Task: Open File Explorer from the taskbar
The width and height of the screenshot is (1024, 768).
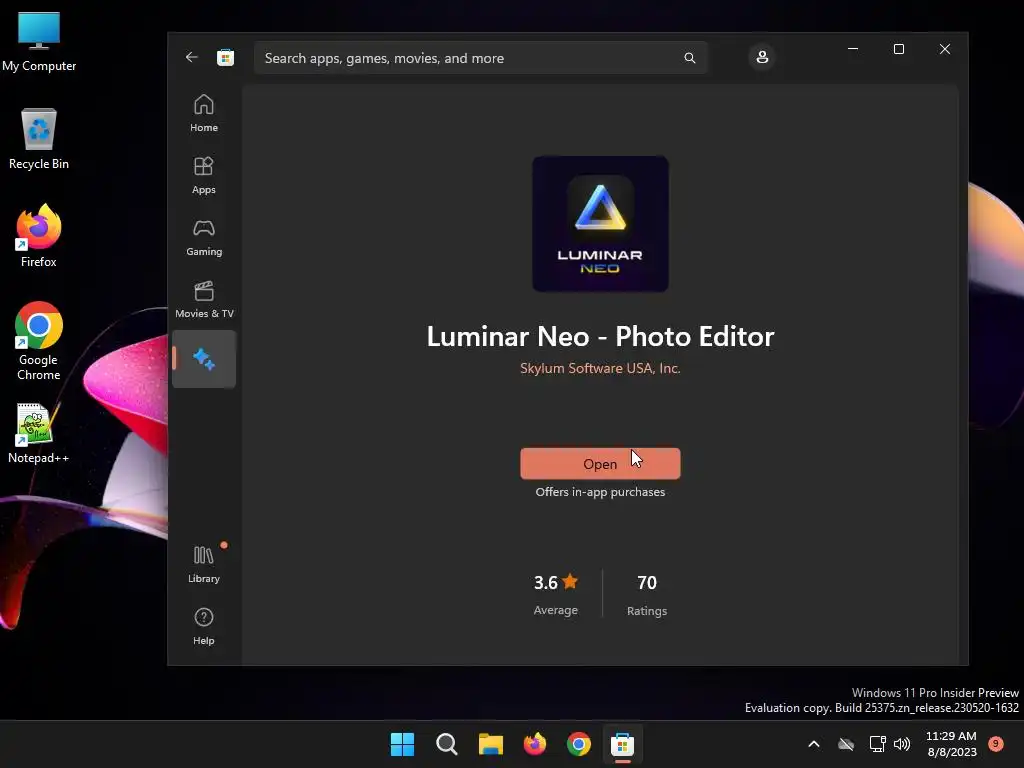Action: tap(490, 744)
